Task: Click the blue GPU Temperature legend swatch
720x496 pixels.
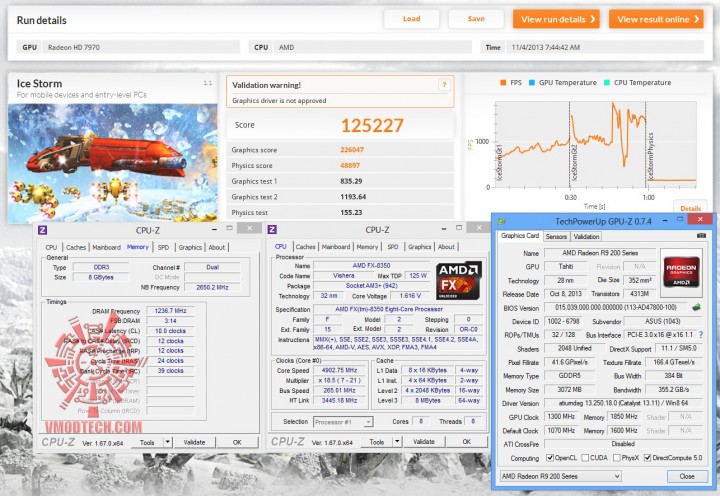Action: 532,83
